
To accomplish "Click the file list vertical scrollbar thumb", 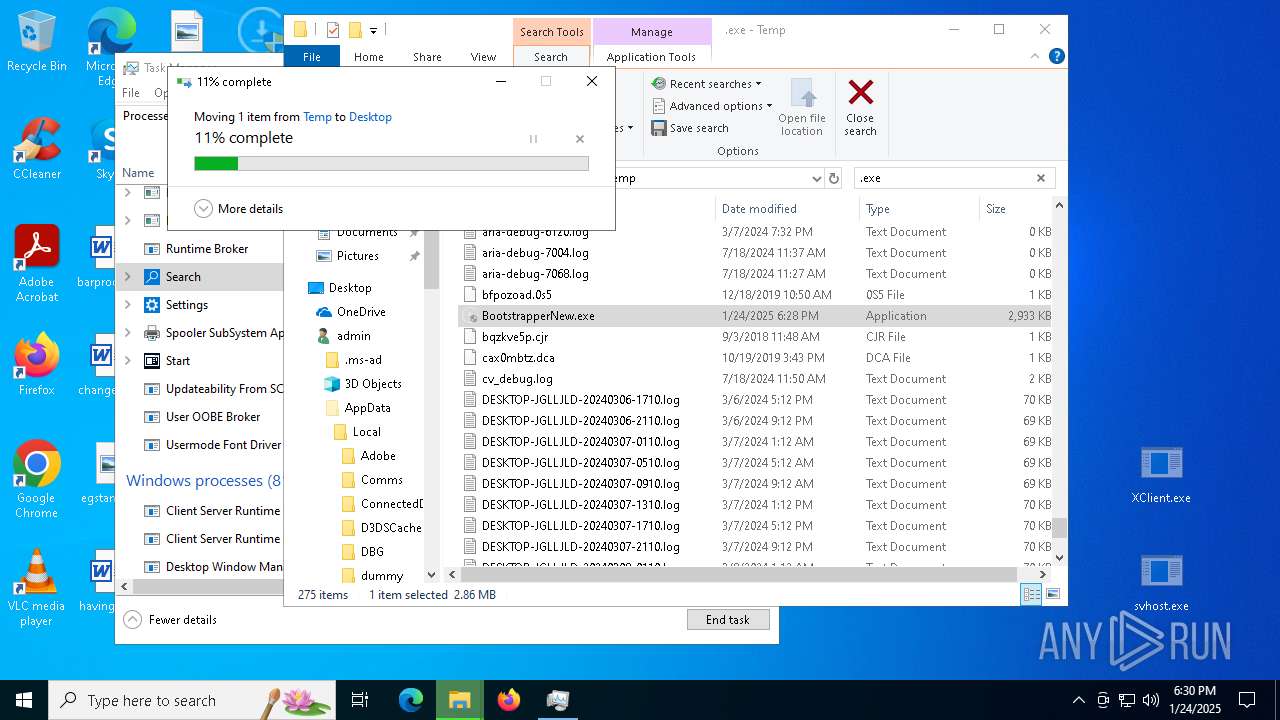I will click(1059, 527).
